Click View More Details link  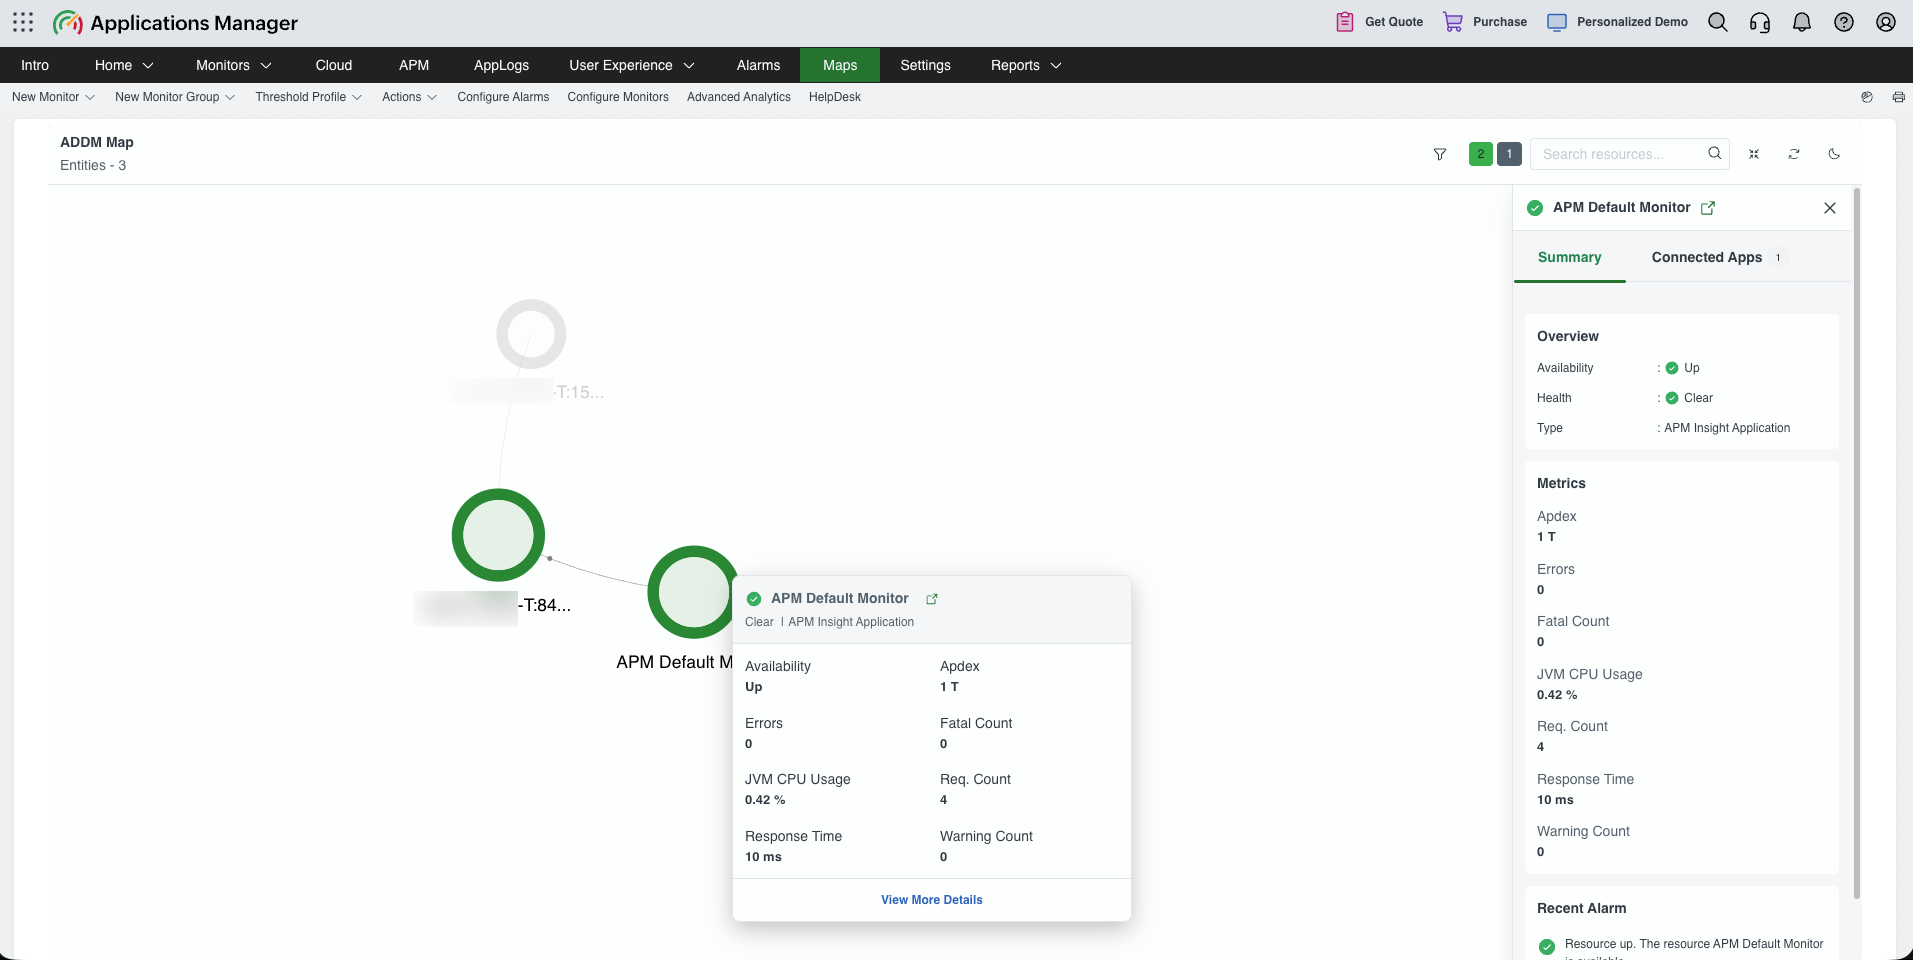point(932,900)
